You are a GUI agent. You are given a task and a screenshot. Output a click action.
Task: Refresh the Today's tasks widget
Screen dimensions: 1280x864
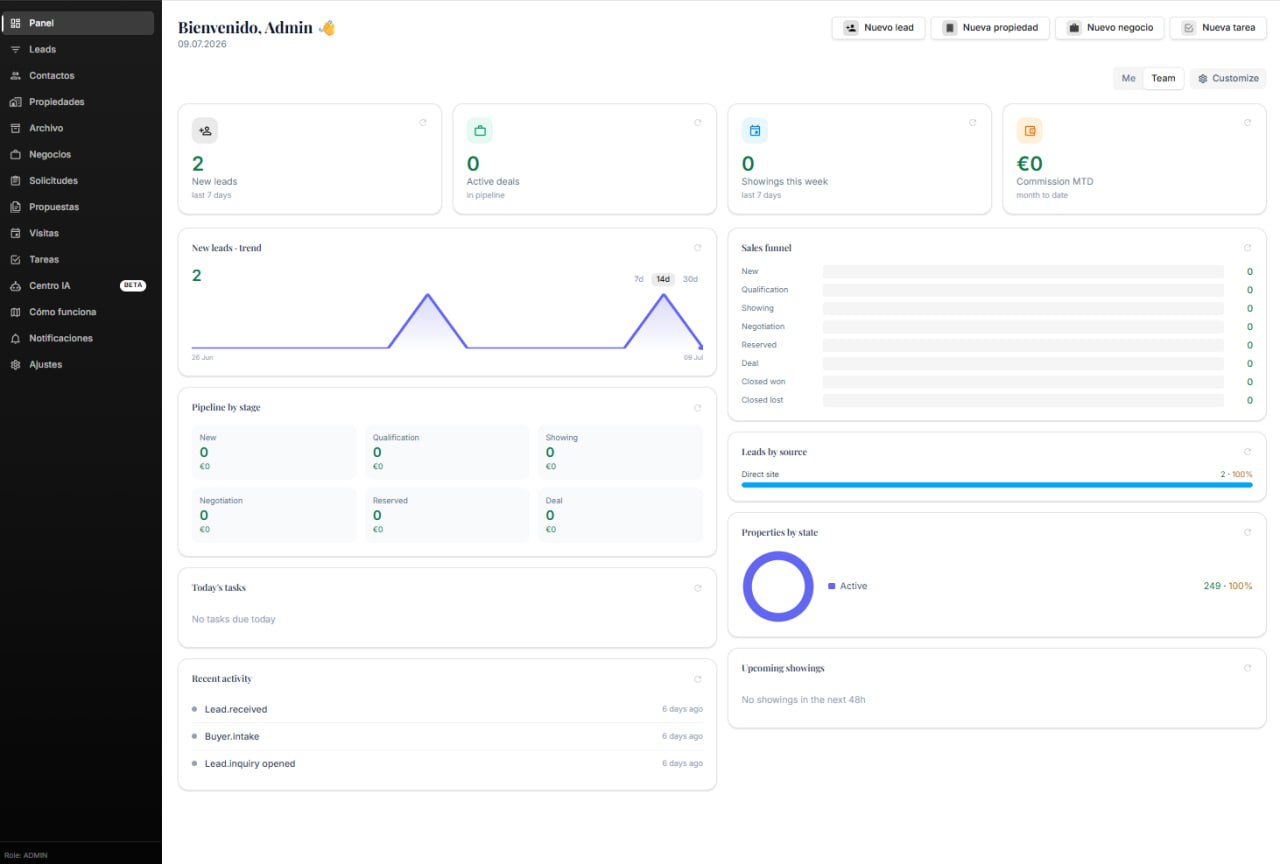click(697, 587)
